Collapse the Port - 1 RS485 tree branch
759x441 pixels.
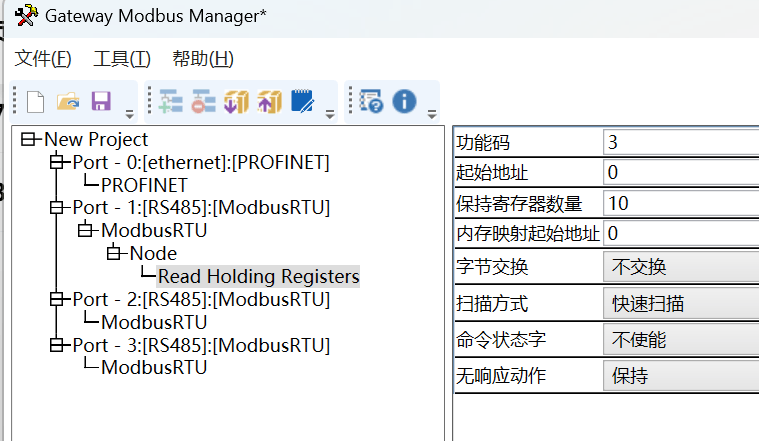[57, 208]
